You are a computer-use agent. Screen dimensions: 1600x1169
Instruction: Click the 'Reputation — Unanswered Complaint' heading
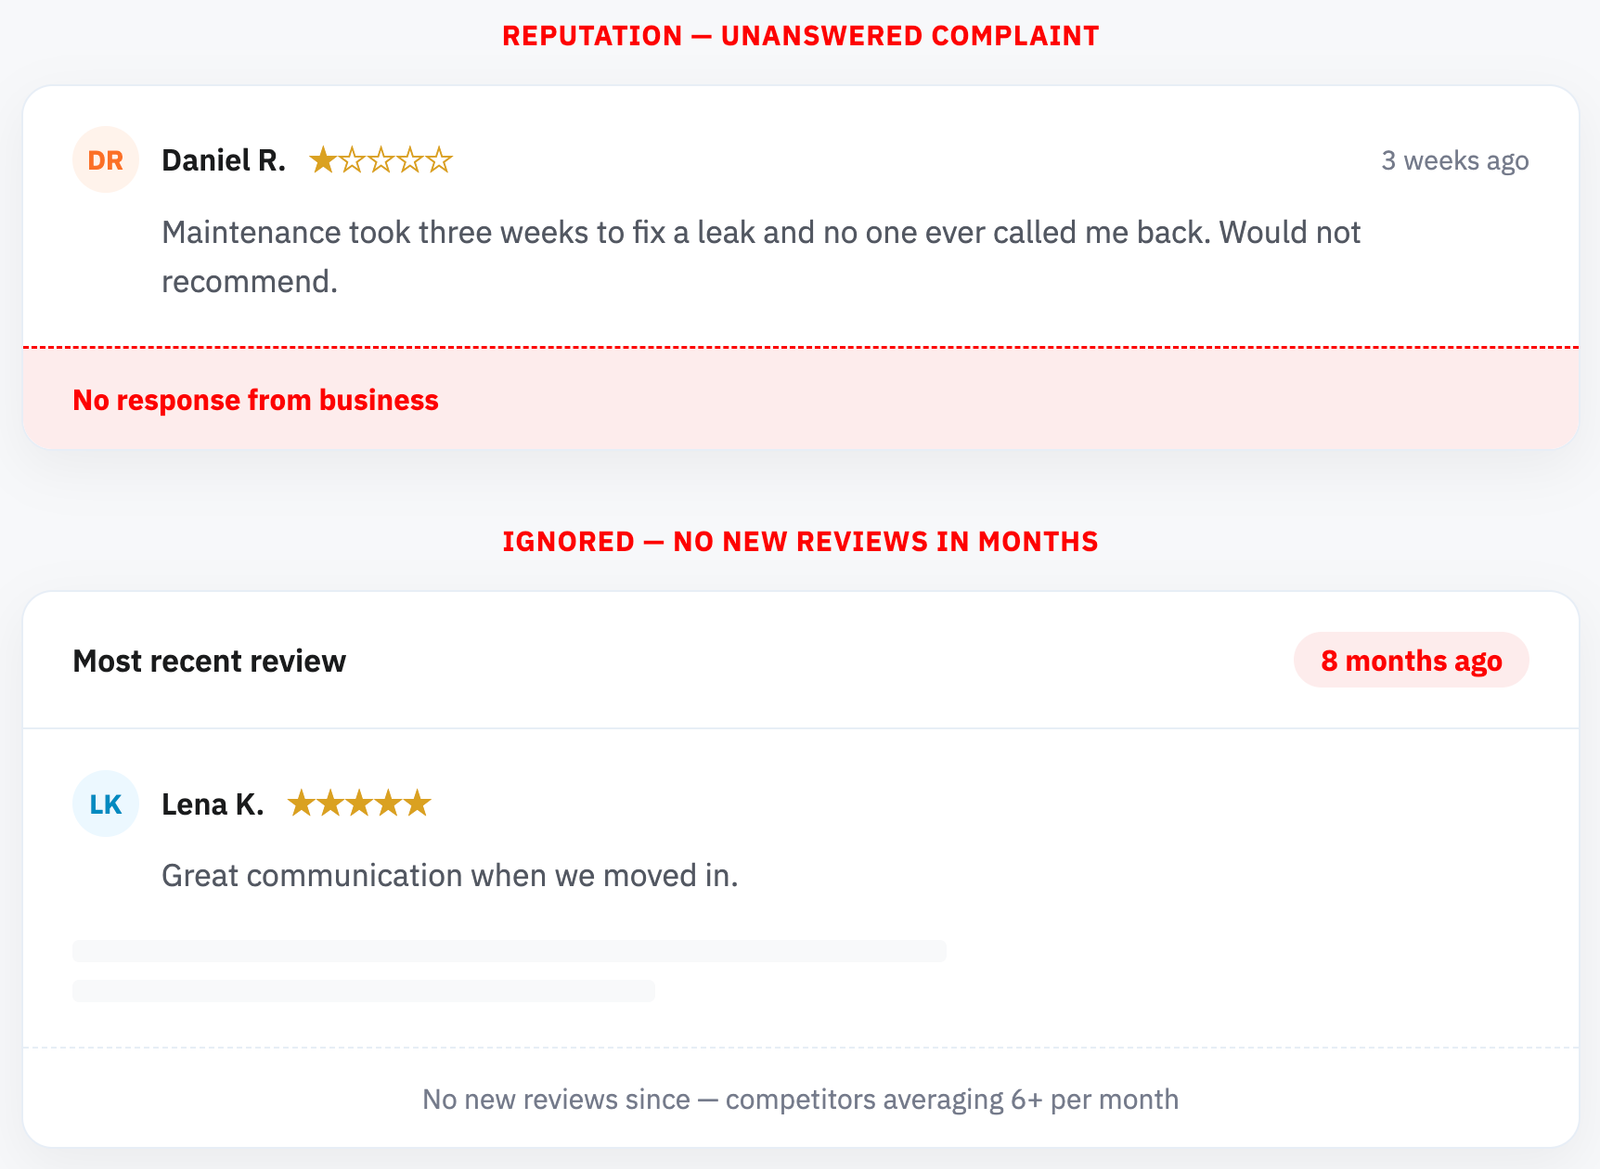[800, 36]
